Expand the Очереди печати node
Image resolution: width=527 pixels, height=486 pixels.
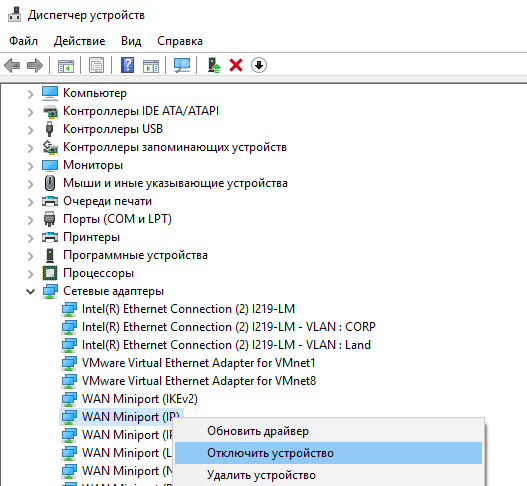pyautogui.click(x=30, y=202)
